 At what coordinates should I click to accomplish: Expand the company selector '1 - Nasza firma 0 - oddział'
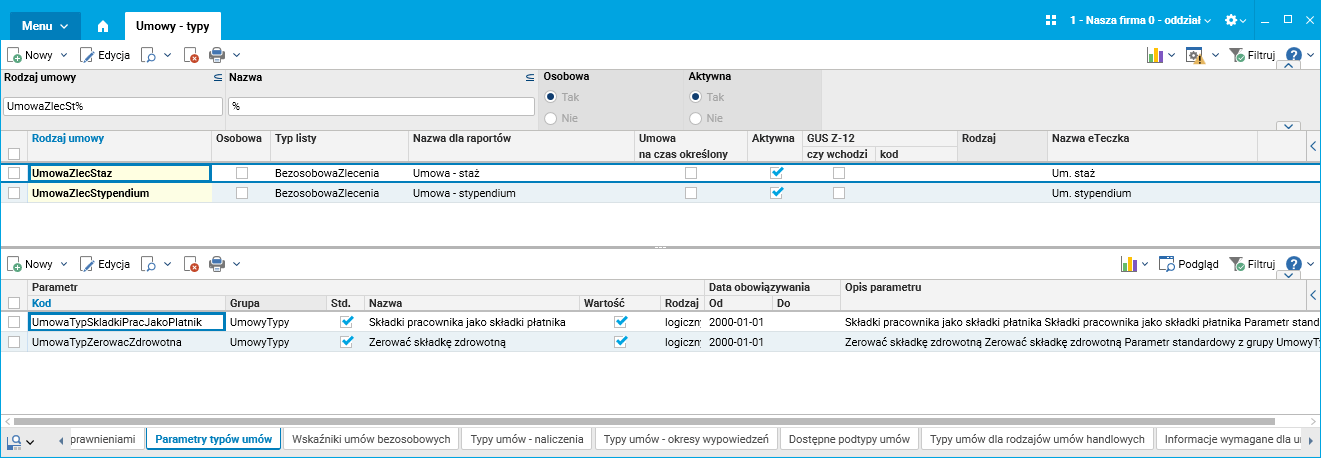[1140, 20]
